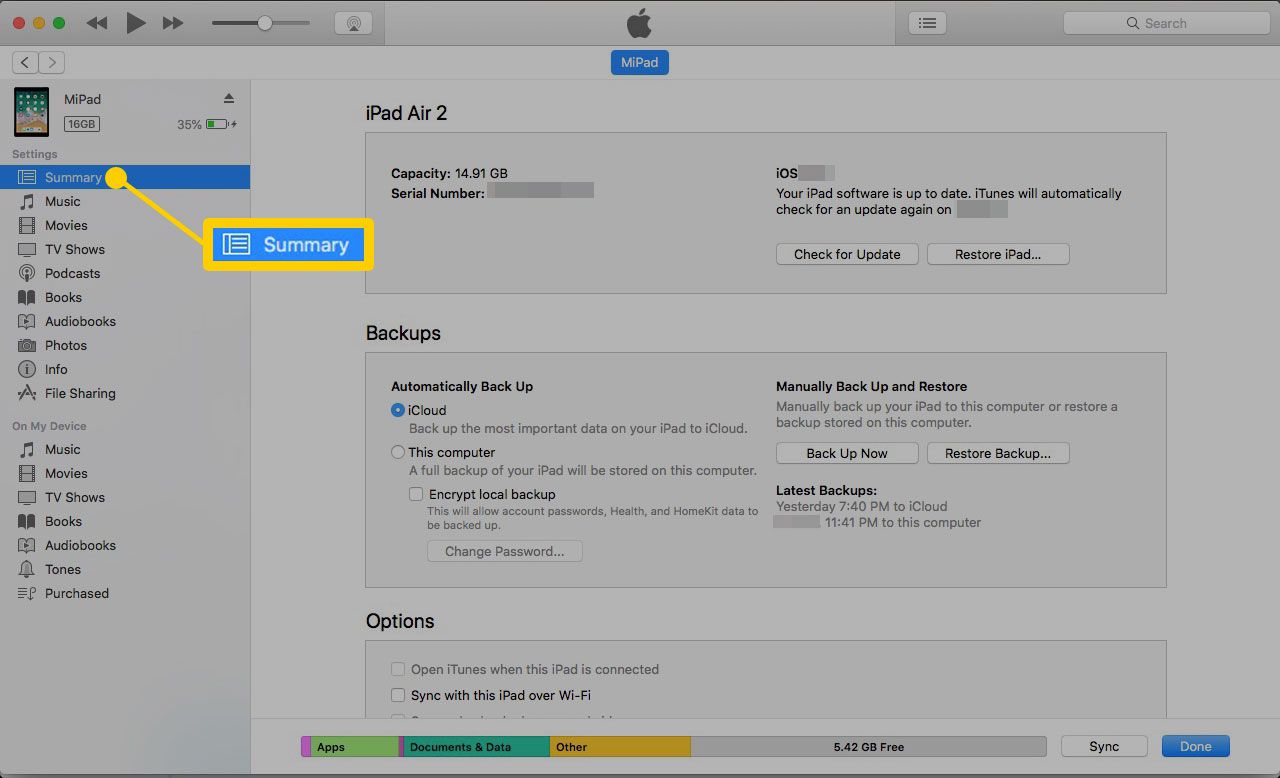Adjust the volume slider knob
This screenshot has height=778, width=1280.
point(265,23)
